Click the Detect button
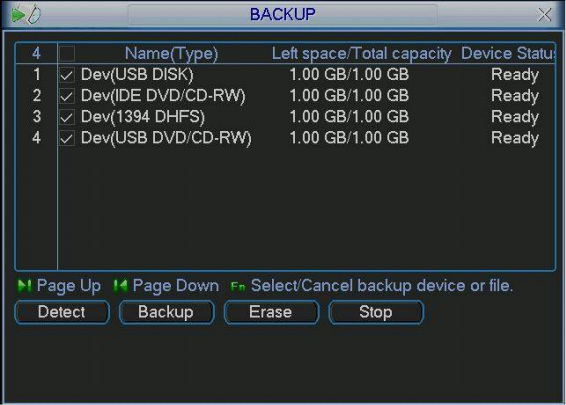This screenshot has width=566, height=405. [62, 312]
